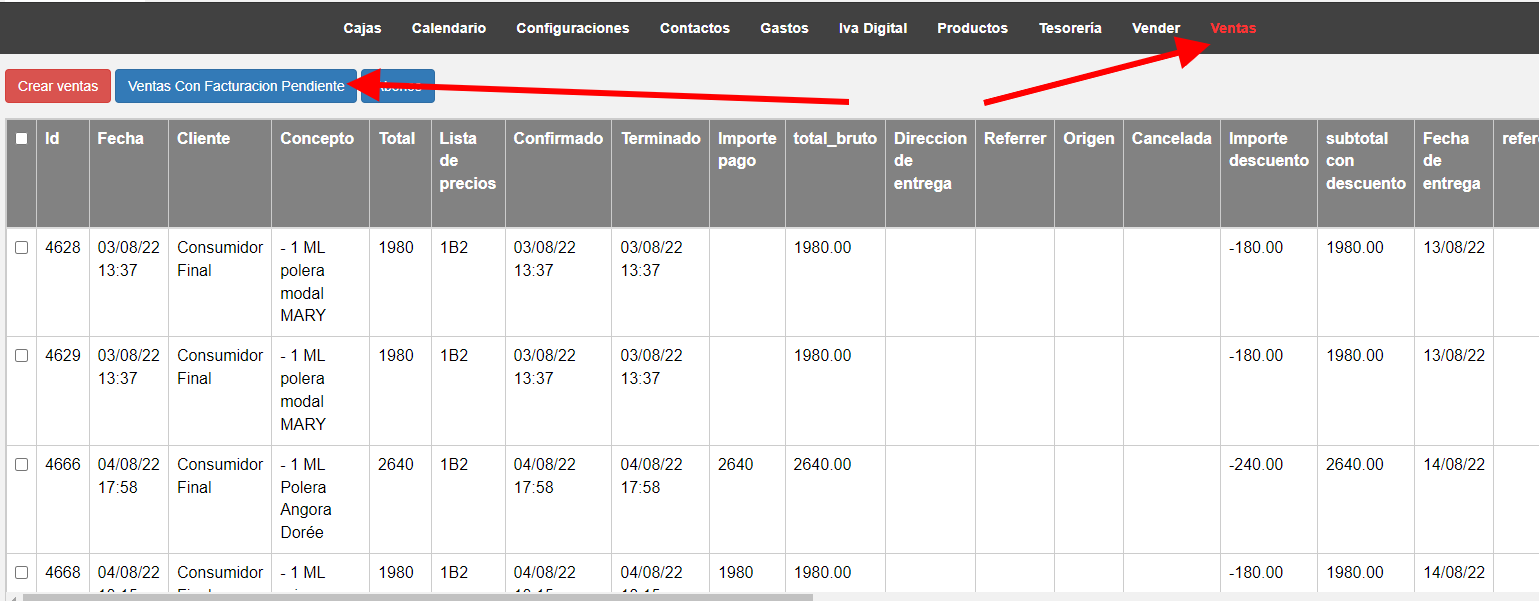Click the red Crear ventas button
The image size is (1539, 601).
tap(58, 86)
